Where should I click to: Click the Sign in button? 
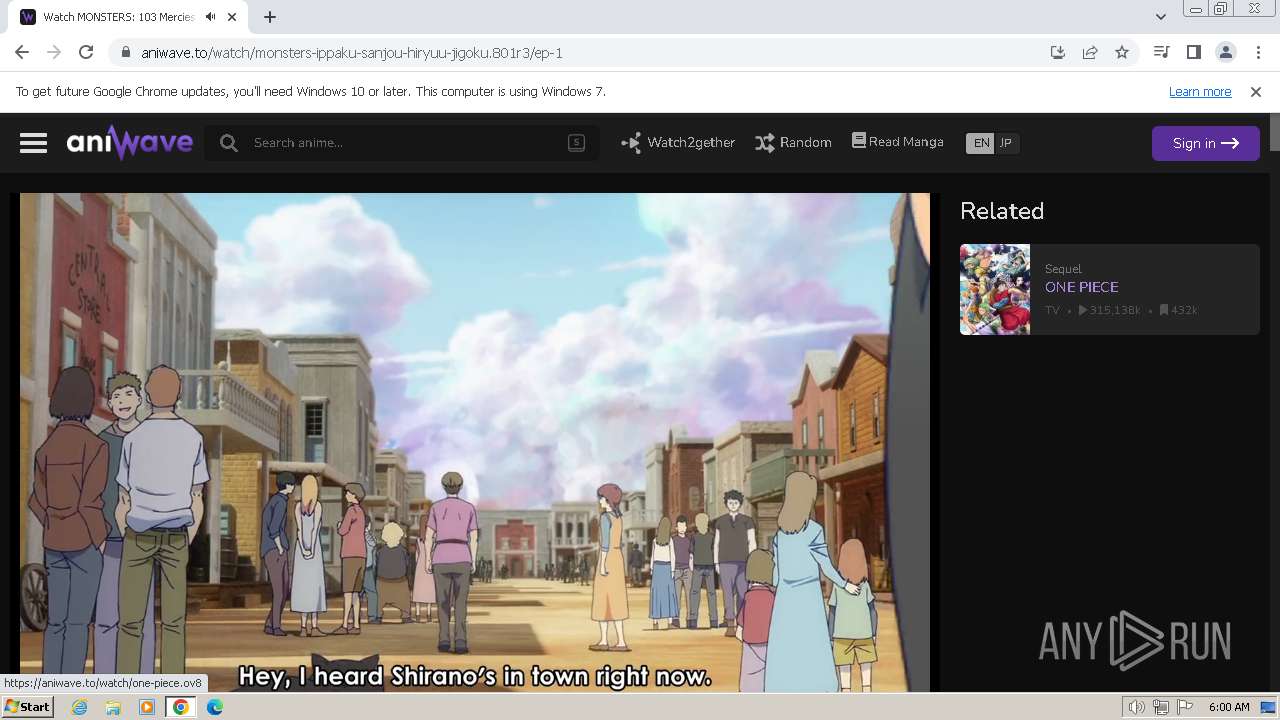[1205, 143]
